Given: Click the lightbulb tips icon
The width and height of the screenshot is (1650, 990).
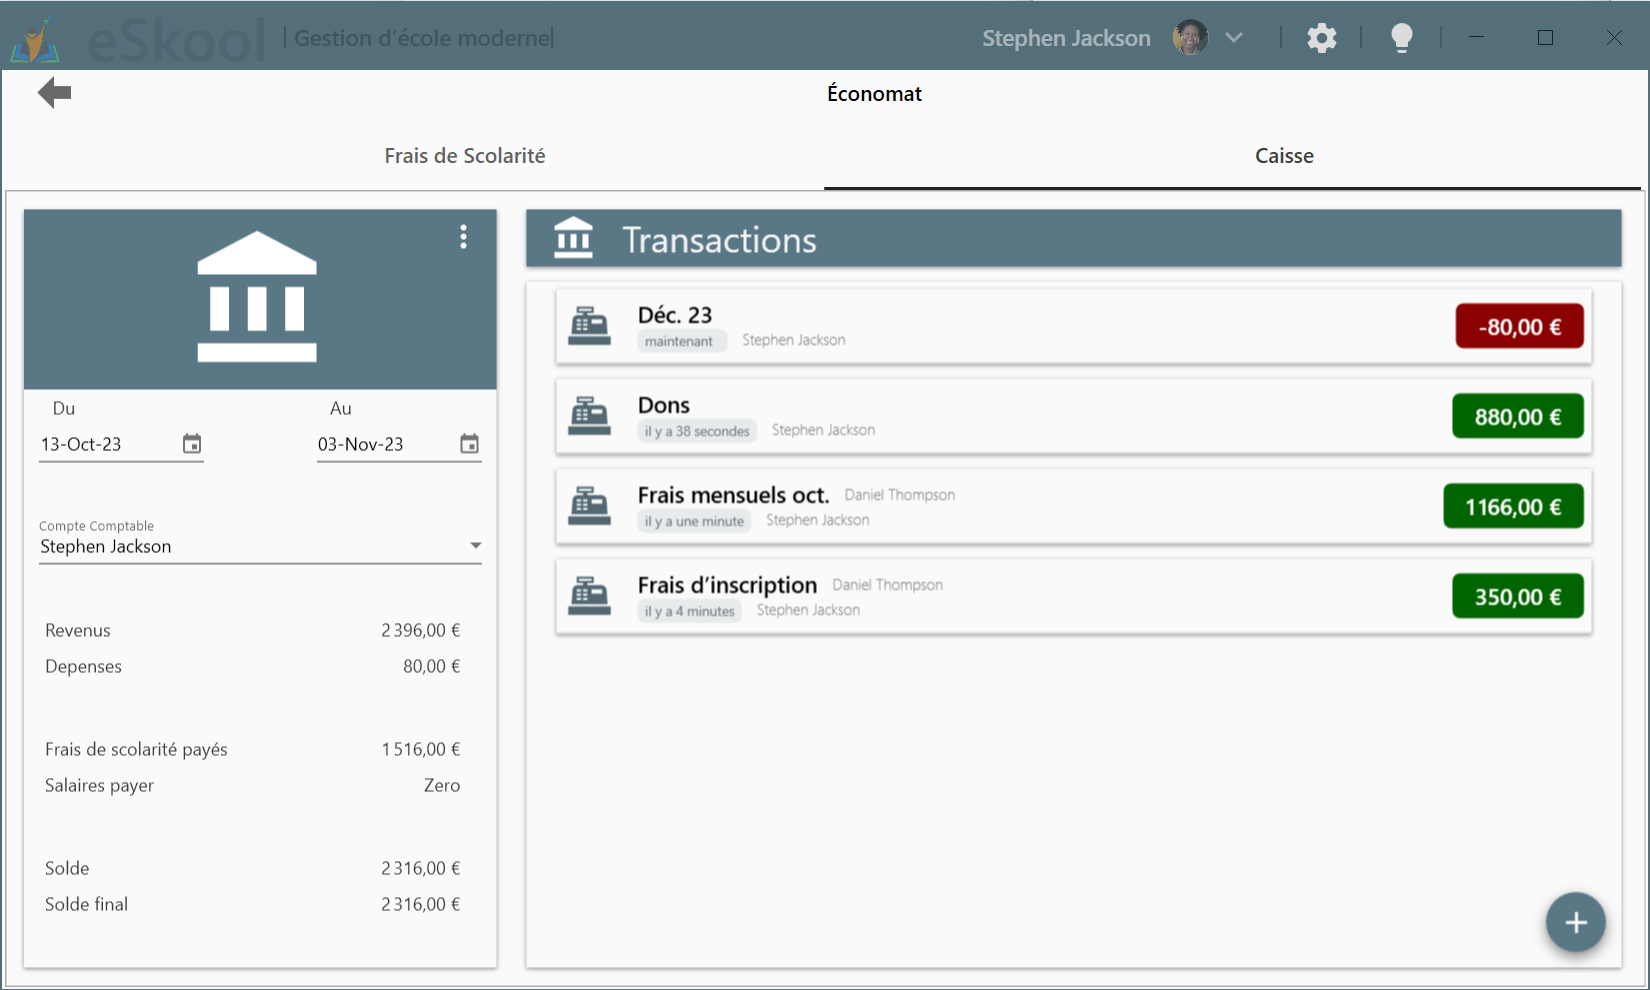Looking at the screenshot, I should pos(1401,38).
